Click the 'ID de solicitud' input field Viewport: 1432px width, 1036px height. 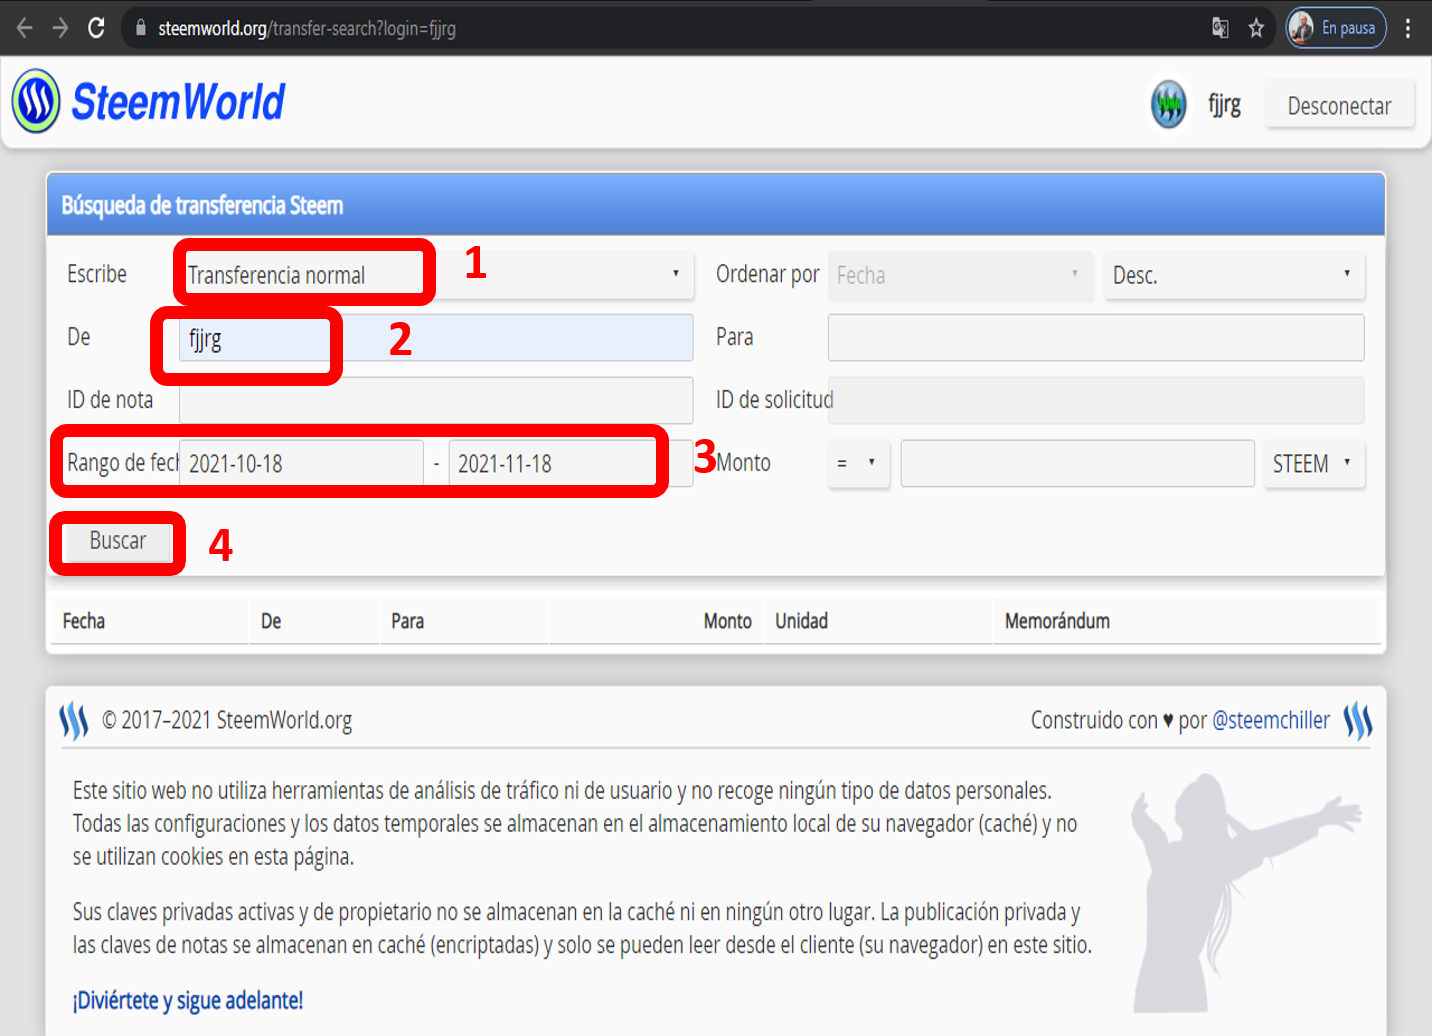point(1096,400)
